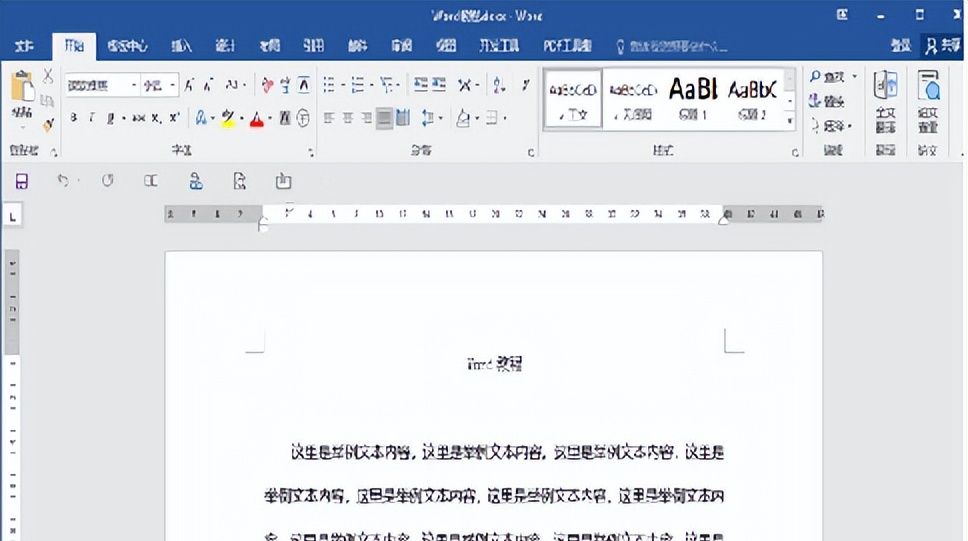Screen dimensions: 968x541
Task: Click the last quick access toolbar icon
Action: [283, 181]
